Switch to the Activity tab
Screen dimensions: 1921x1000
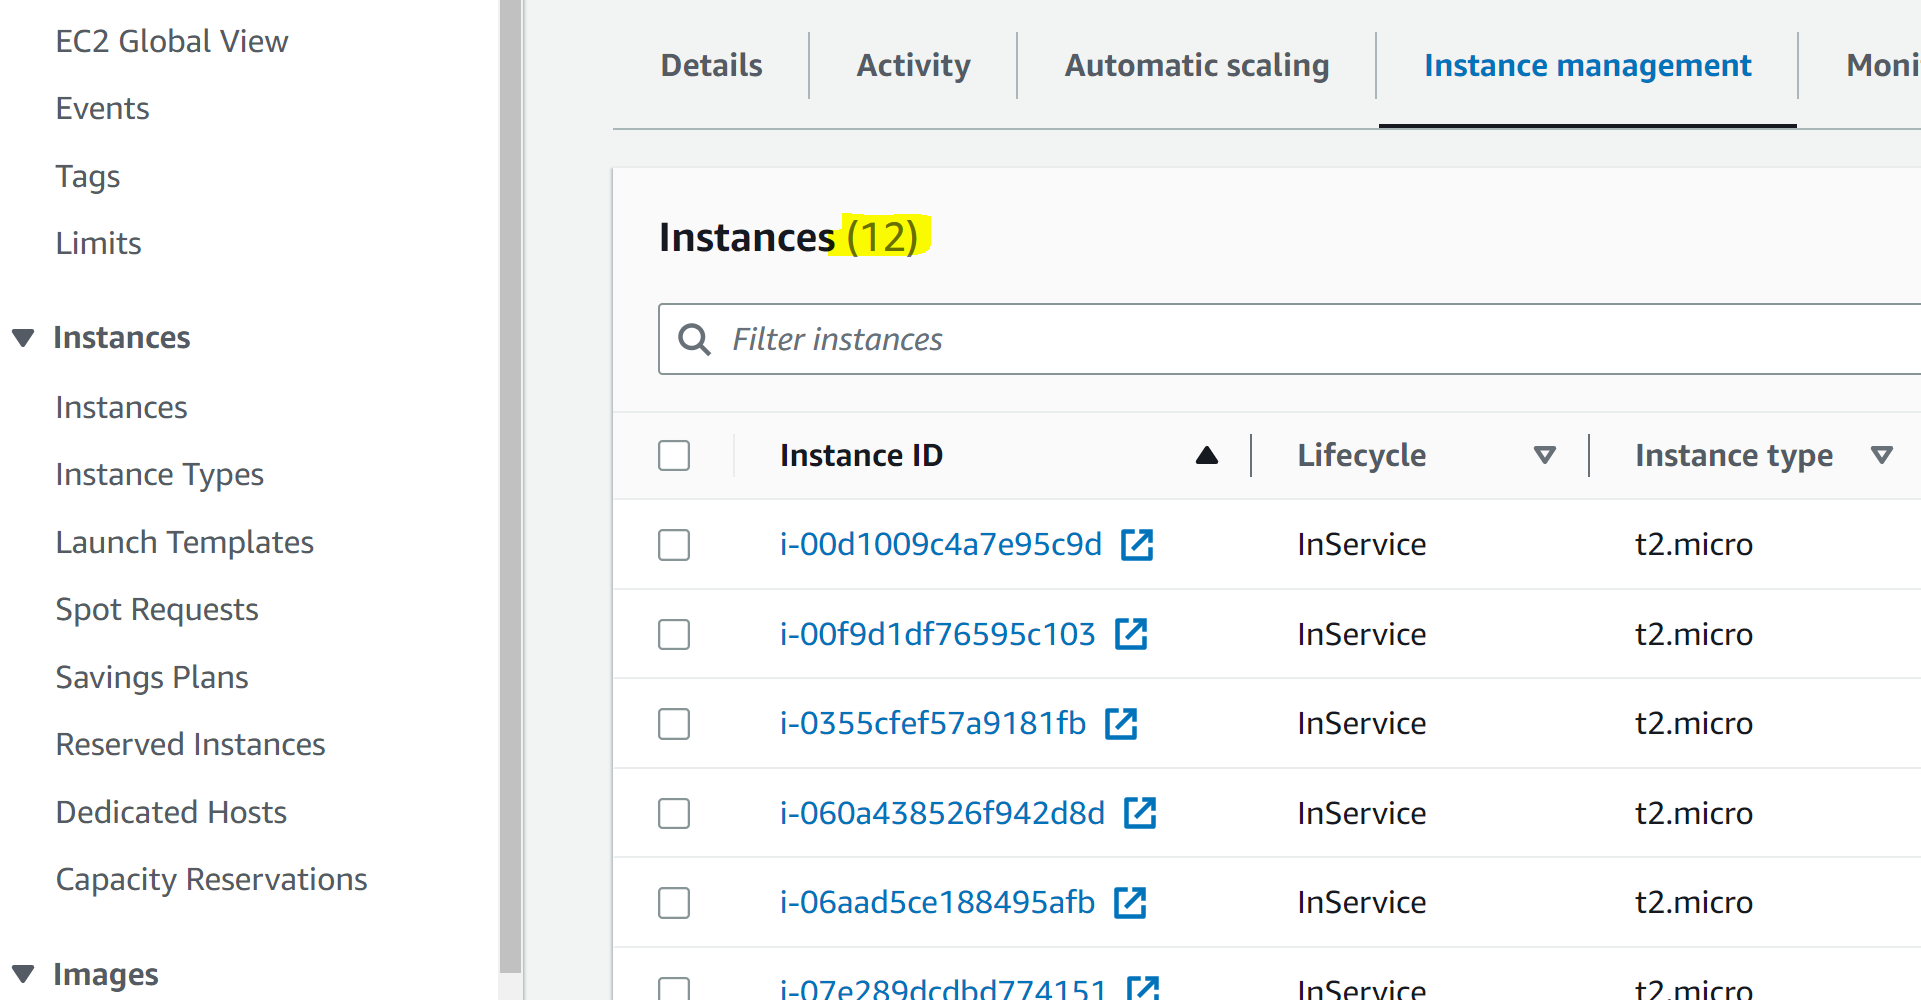click(913, 66)
